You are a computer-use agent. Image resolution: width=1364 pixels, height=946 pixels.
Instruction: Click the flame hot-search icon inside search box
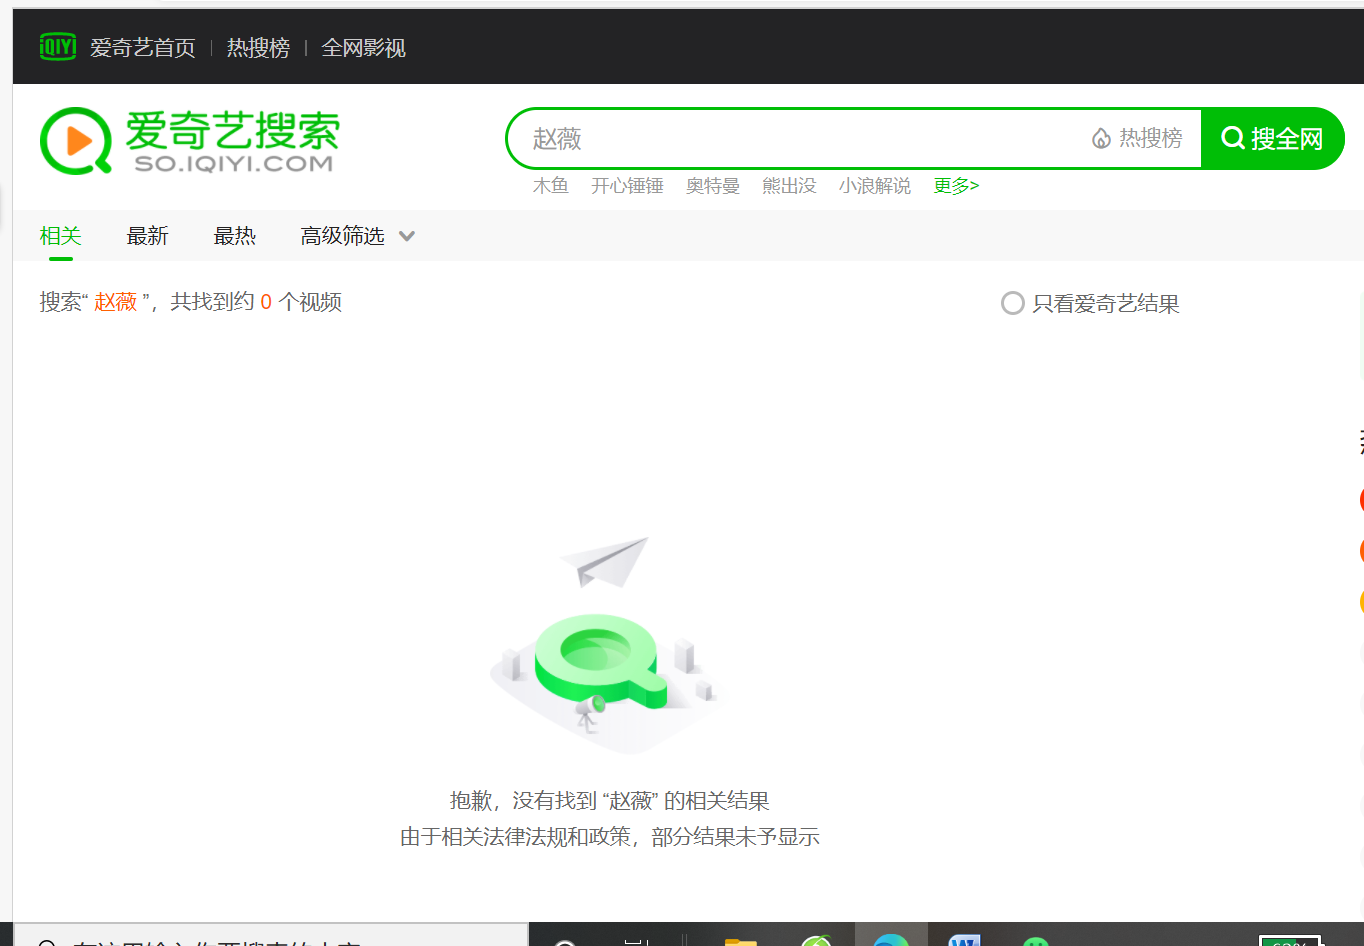pos(1101,139)
